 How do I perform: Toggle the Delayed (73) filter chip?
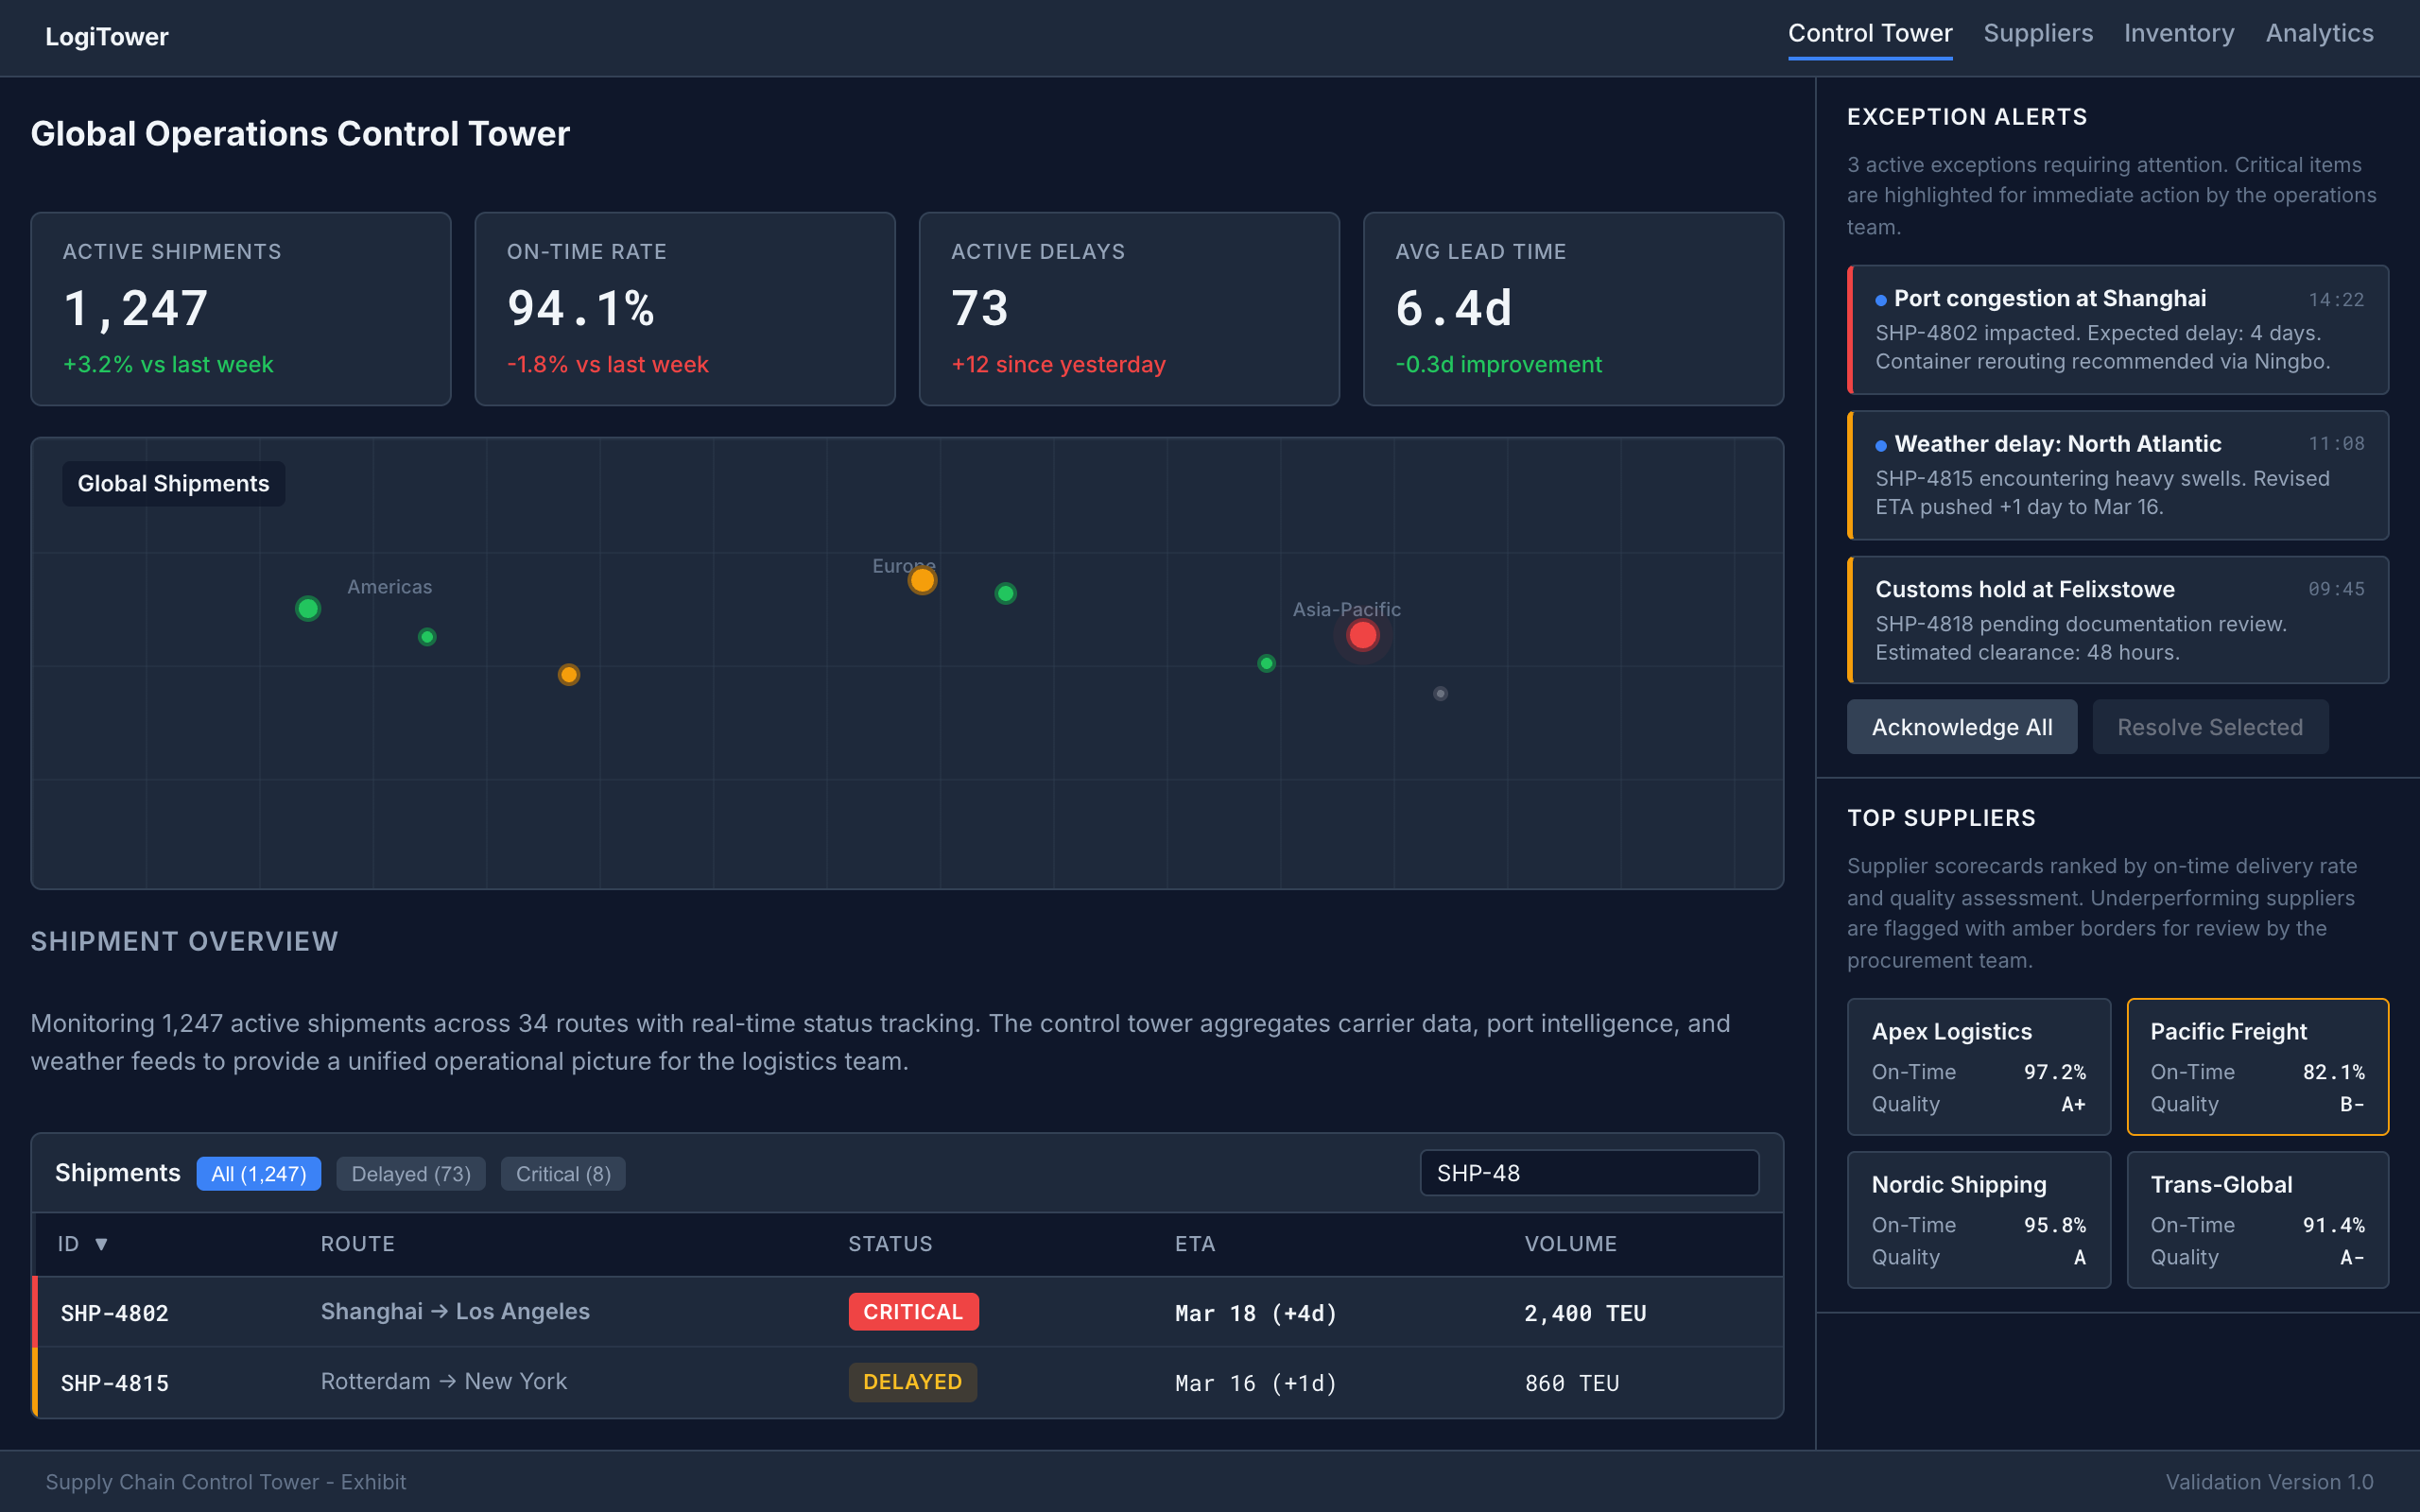click(x=411, y=1174)
